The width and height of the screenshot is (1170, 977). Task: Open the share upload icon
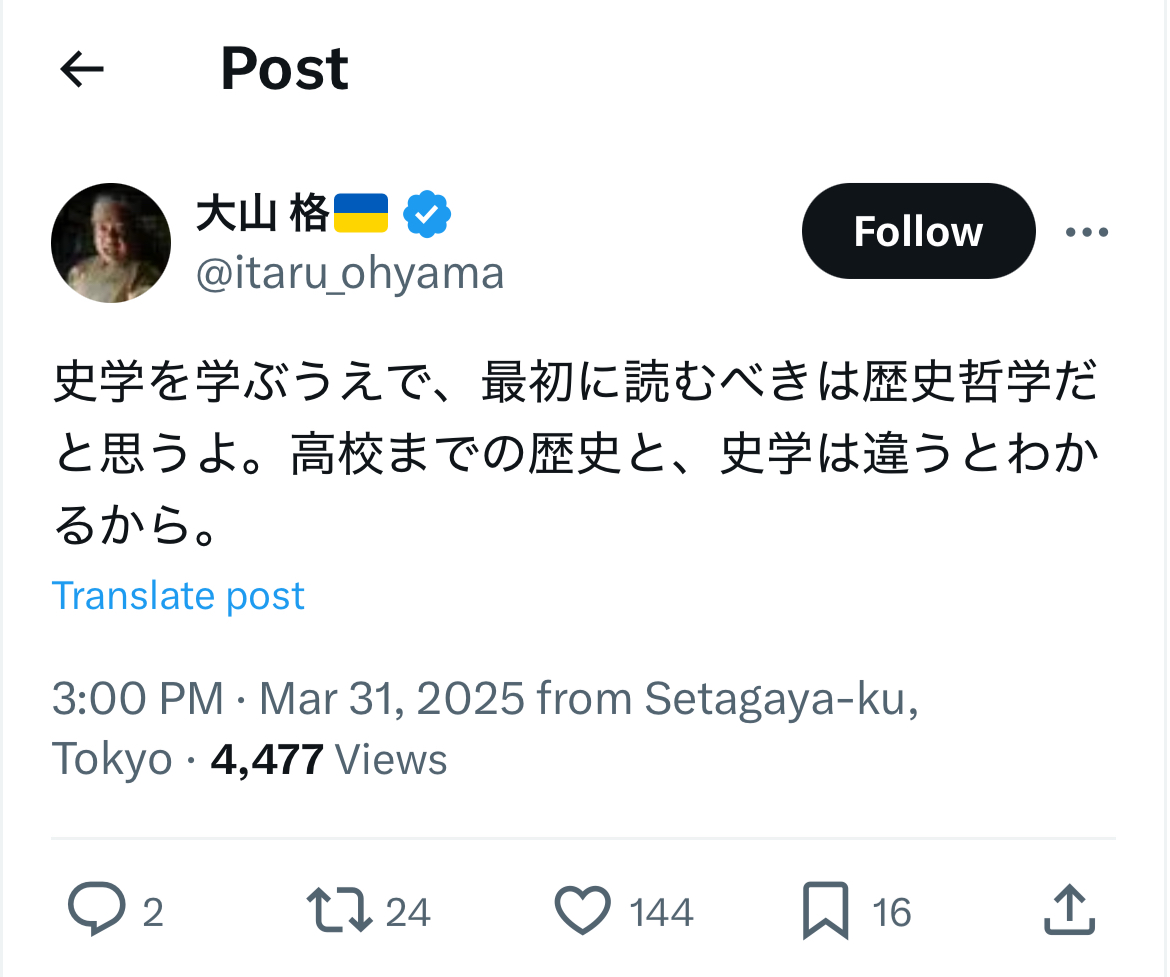tap(1069, 910)
